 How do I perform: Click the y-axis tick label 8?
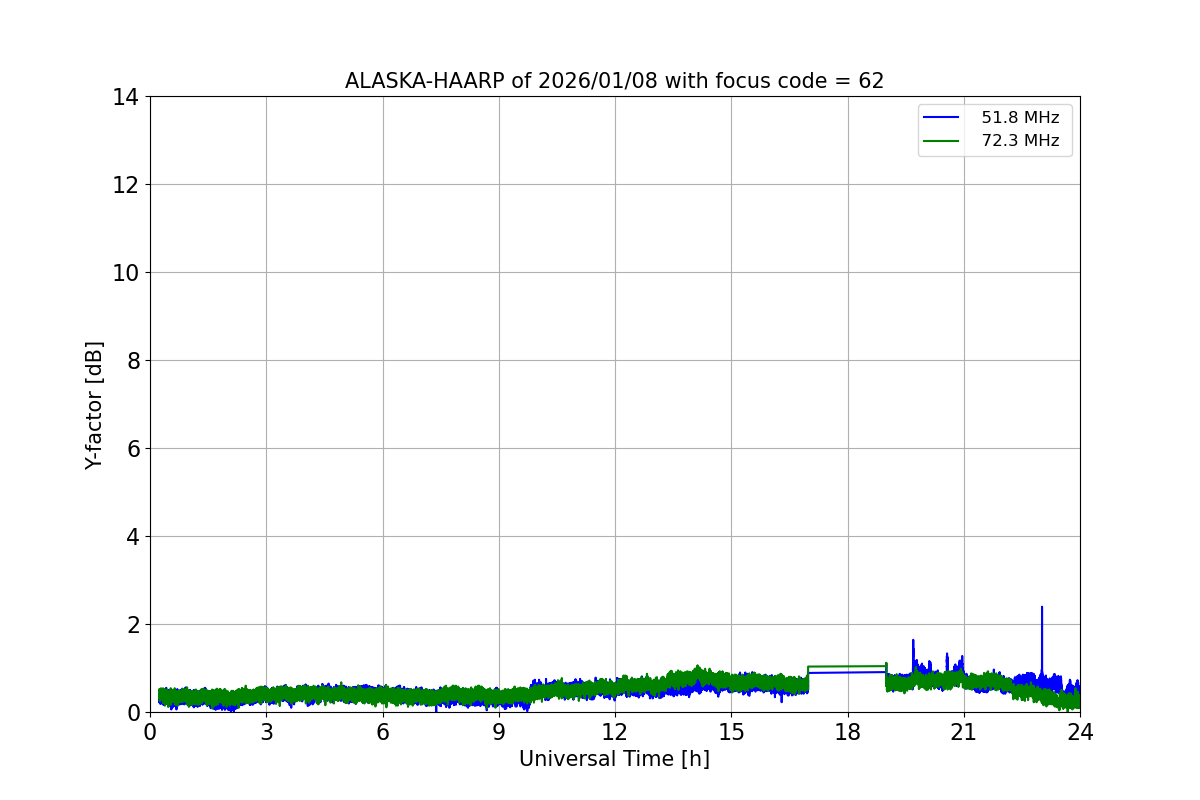pos(132,361)
